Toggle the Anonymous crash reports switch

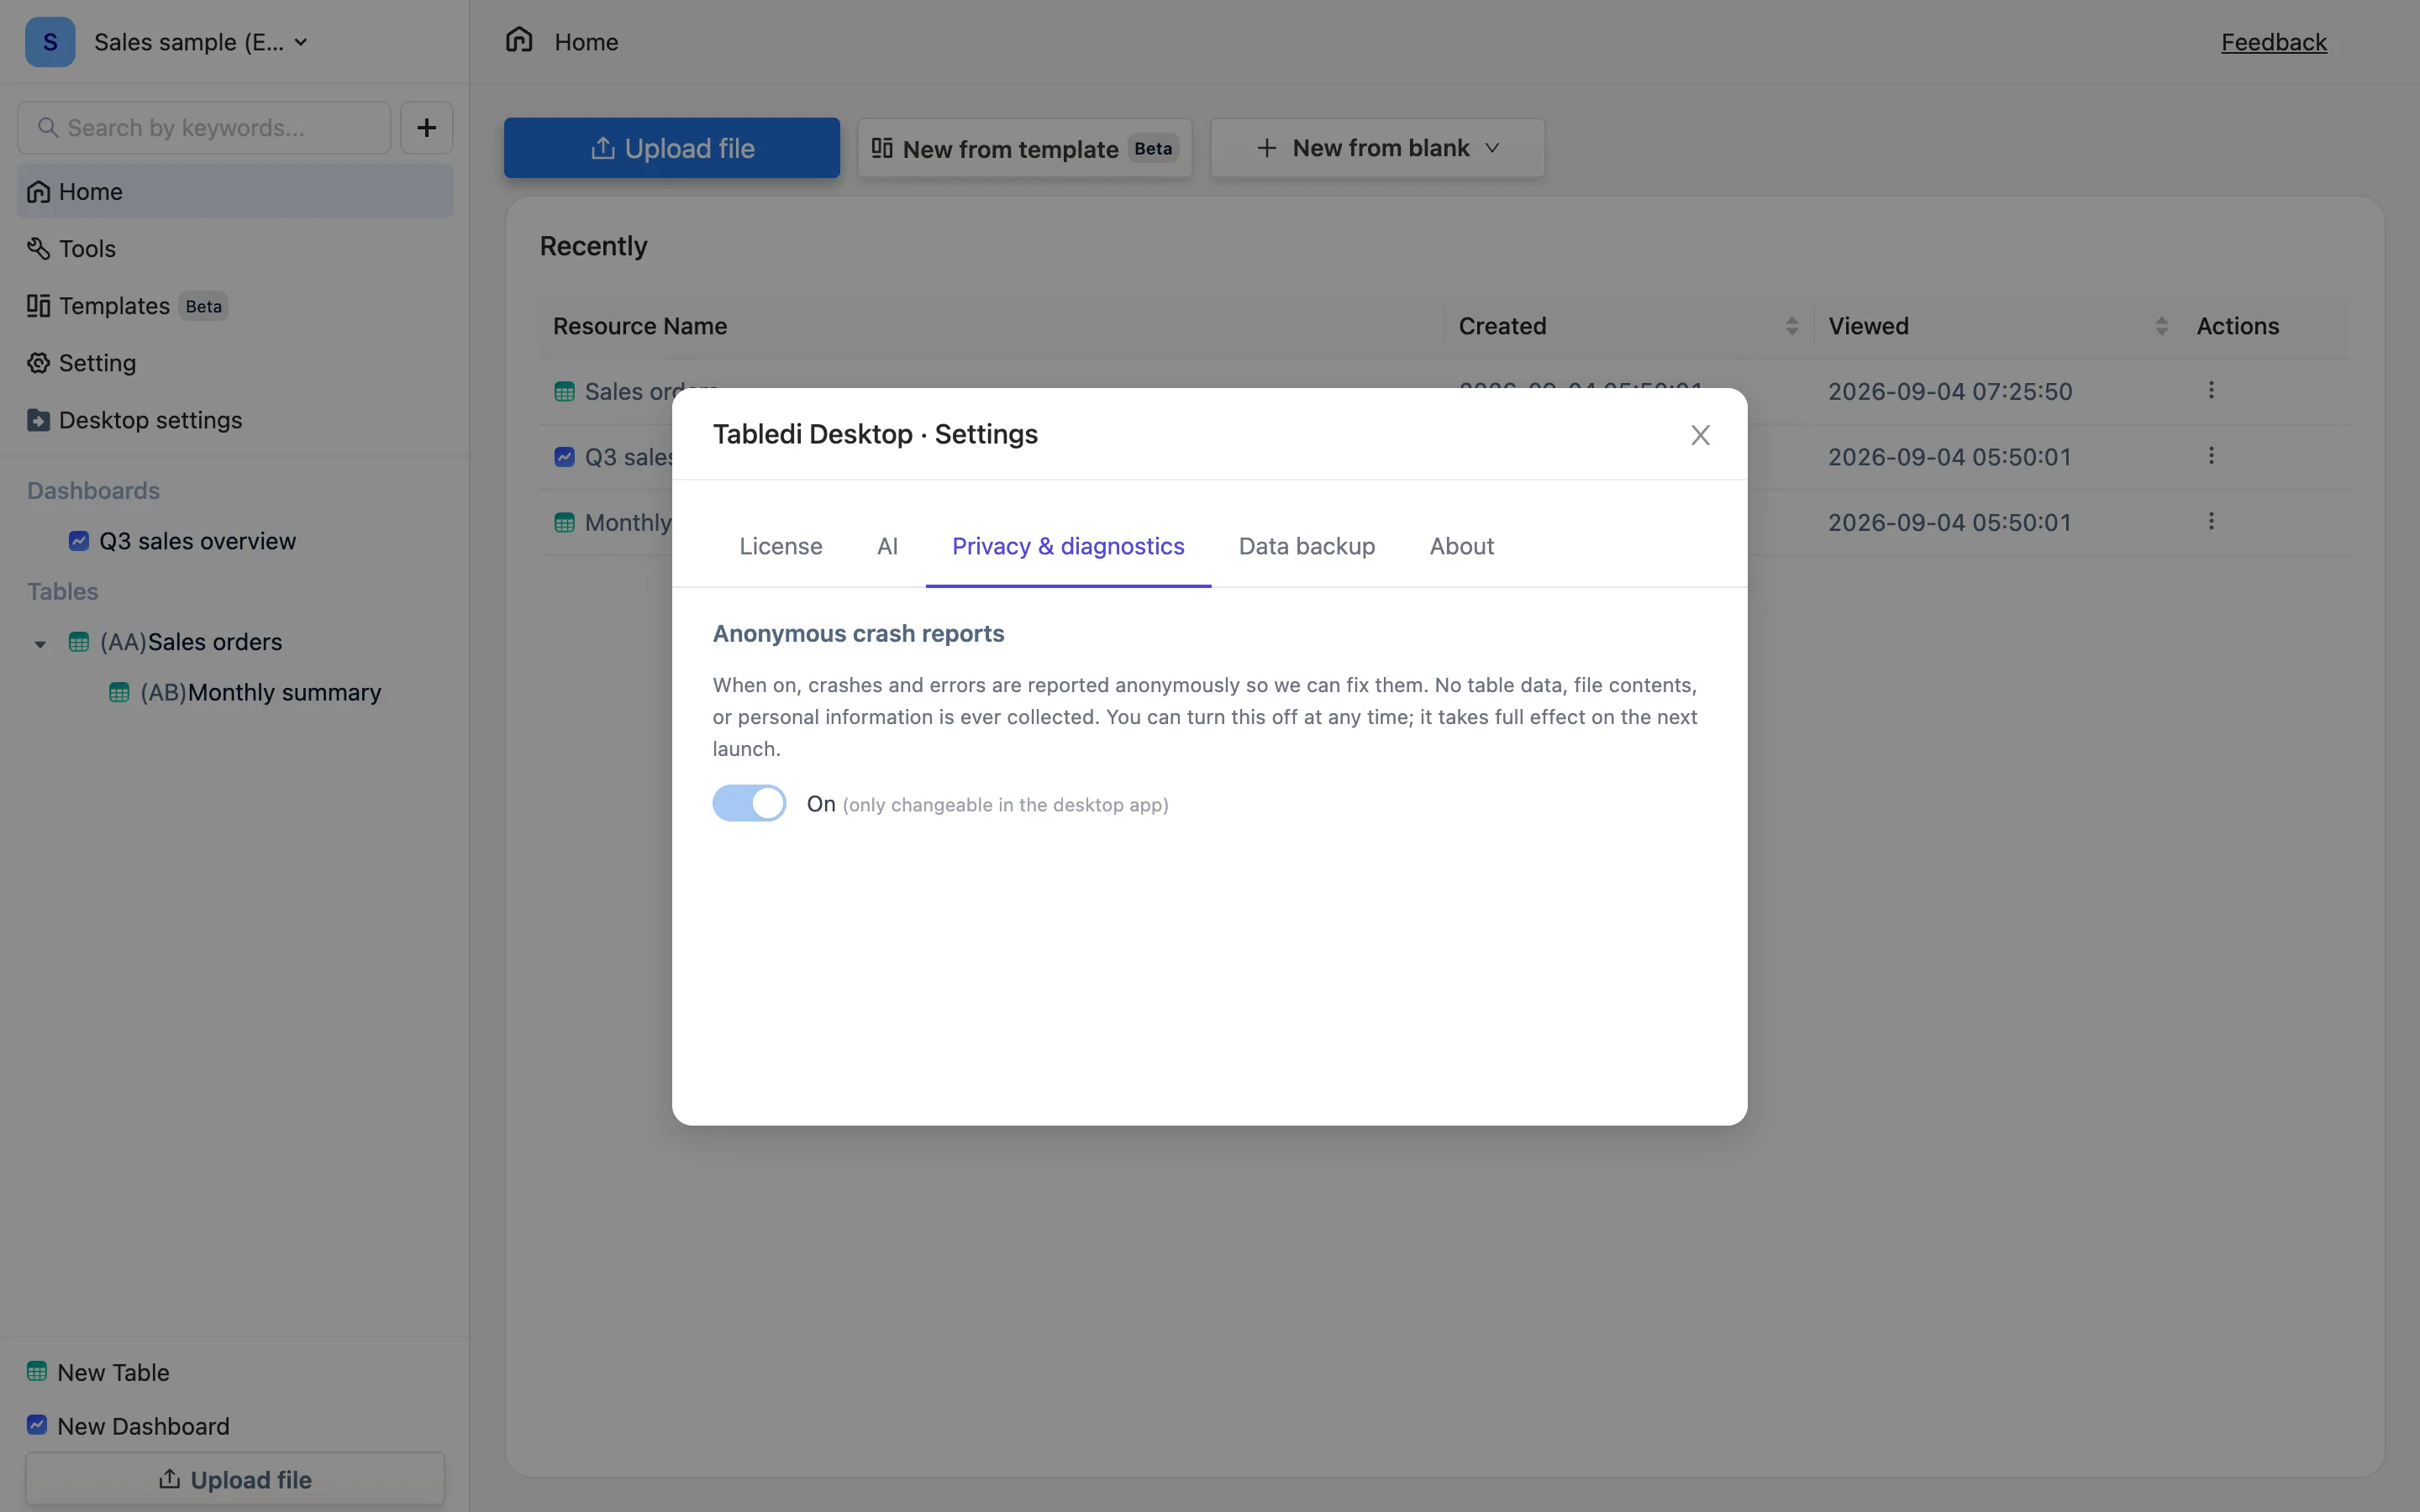(749, 803)
